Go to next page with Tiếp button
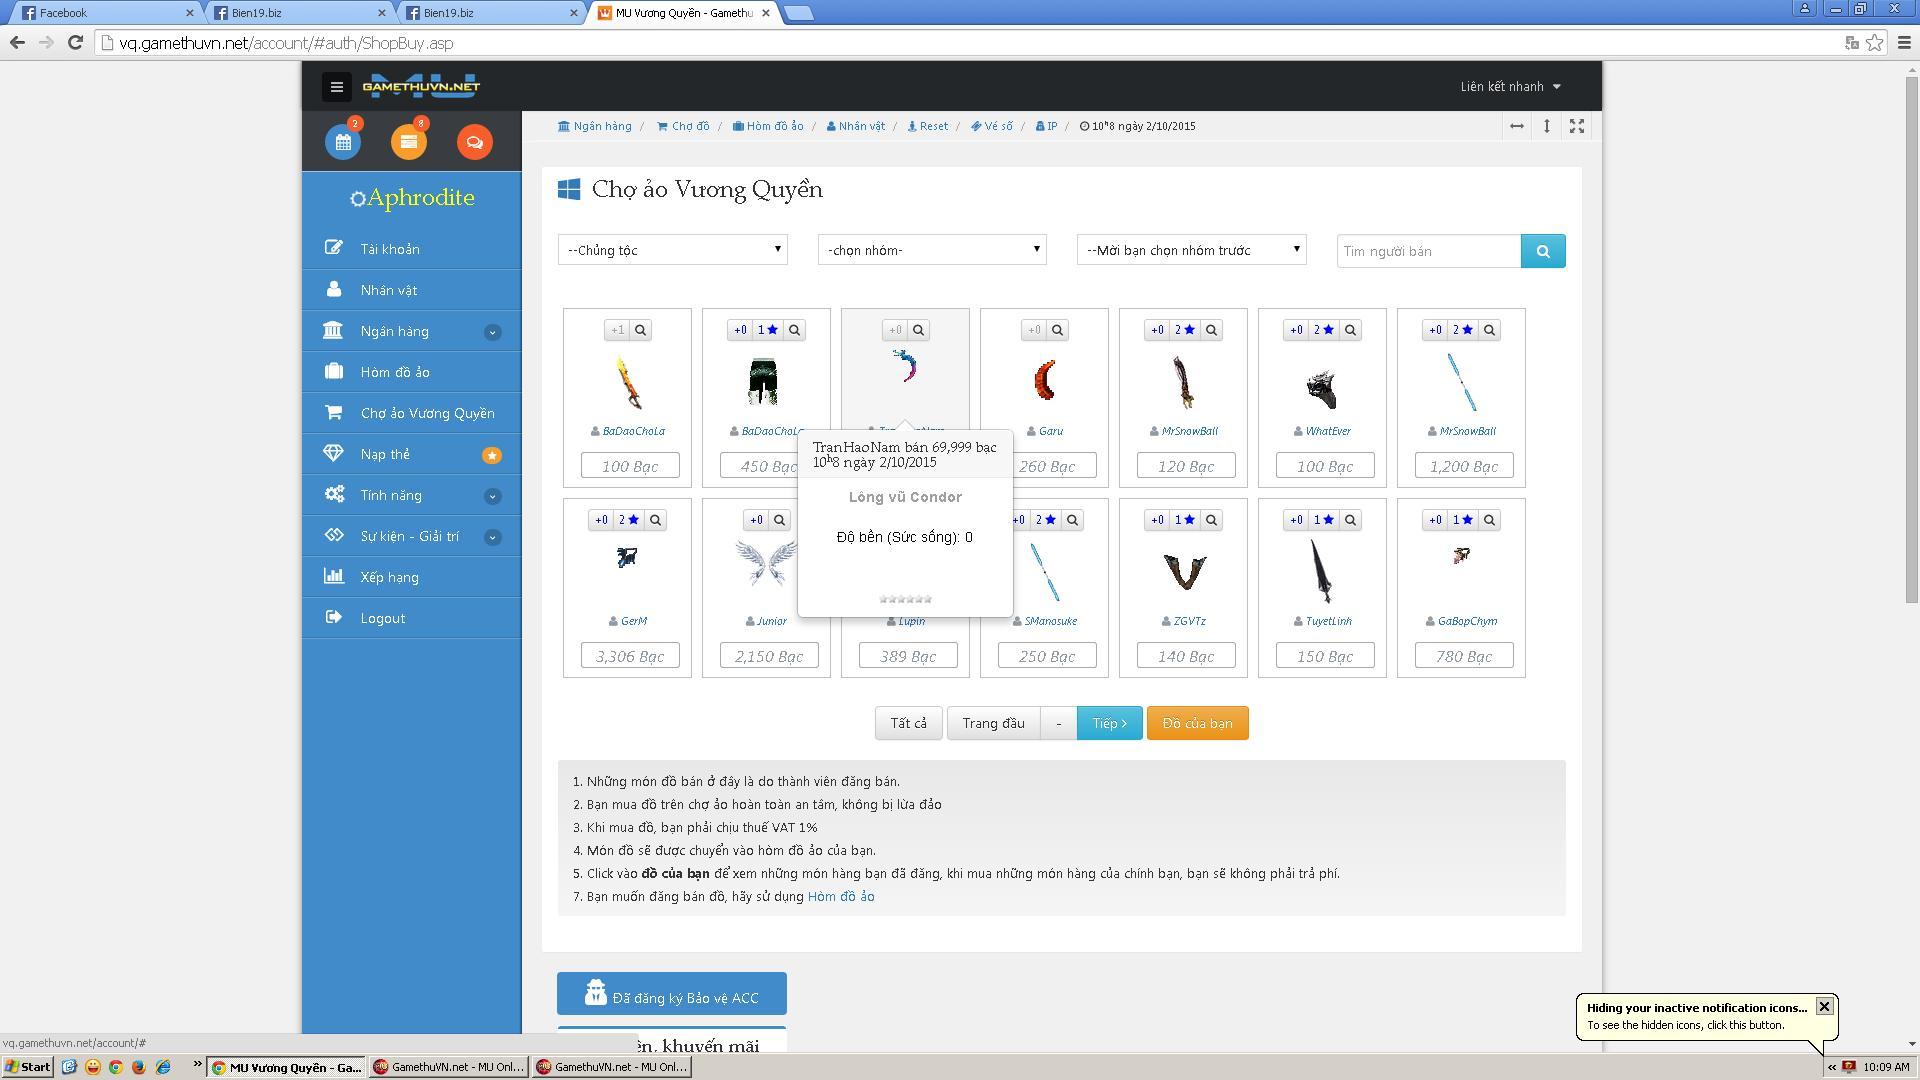 [1109, 723]
